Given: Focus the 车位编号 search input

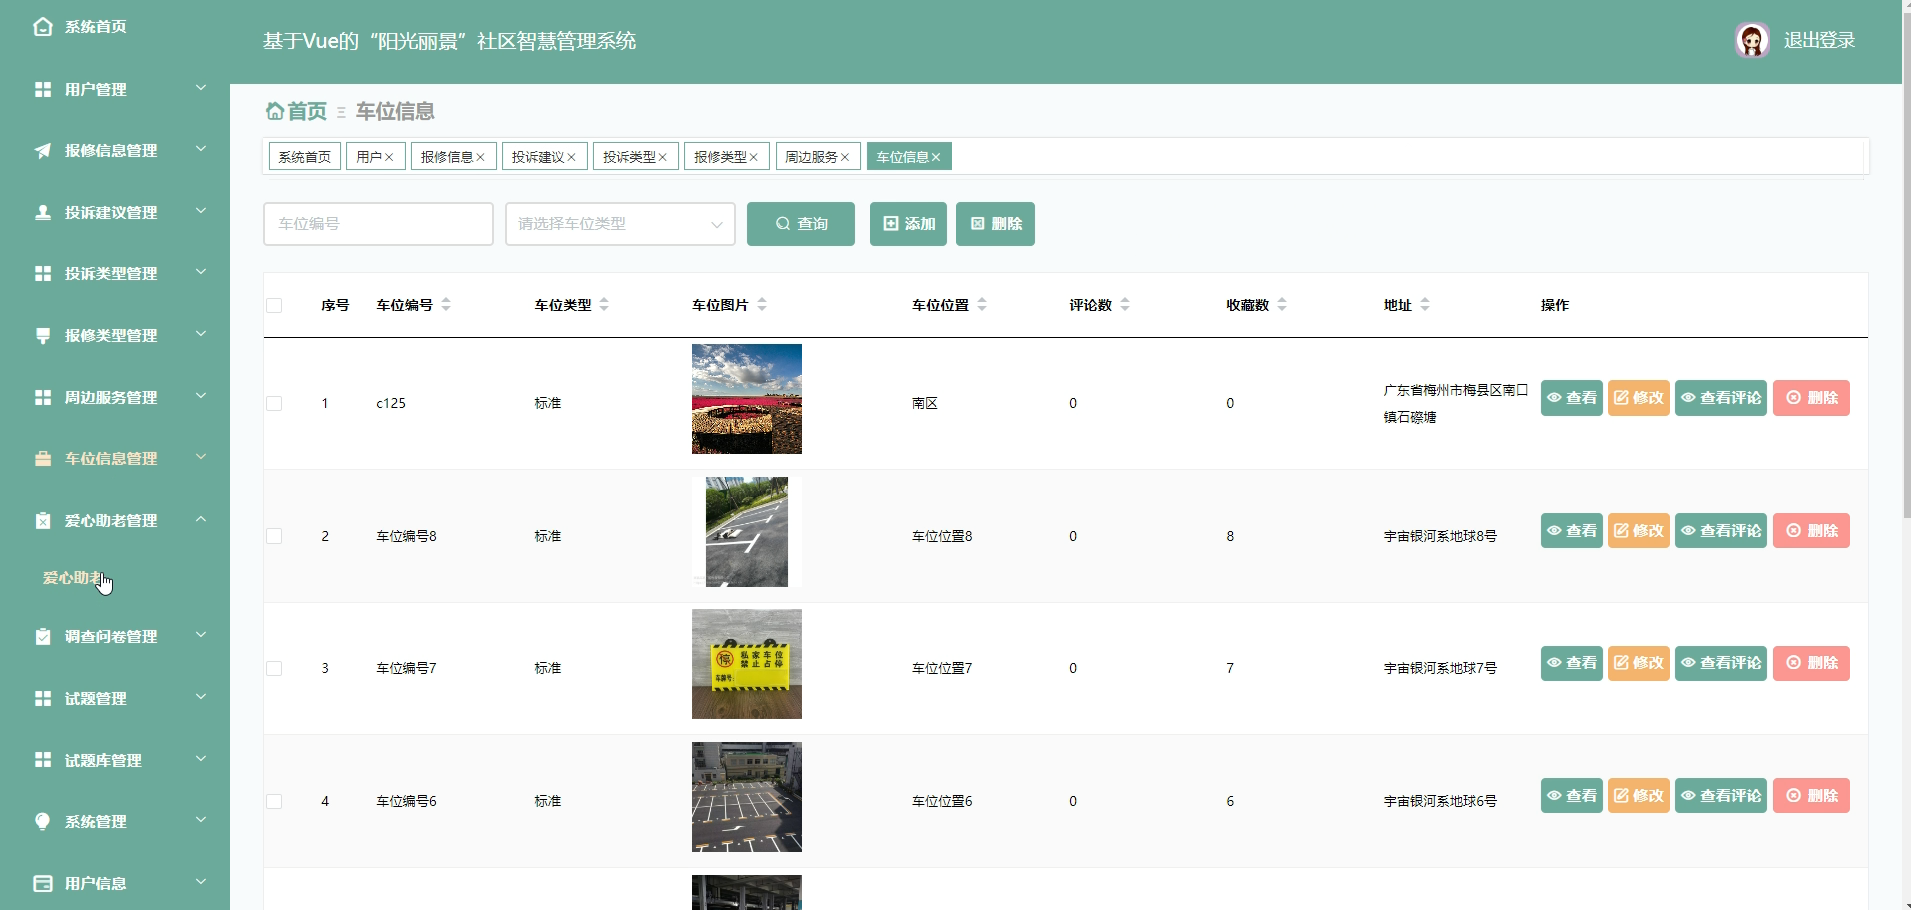Looking at the screenshot, I should pyautogui.click(x=378, y=224).
